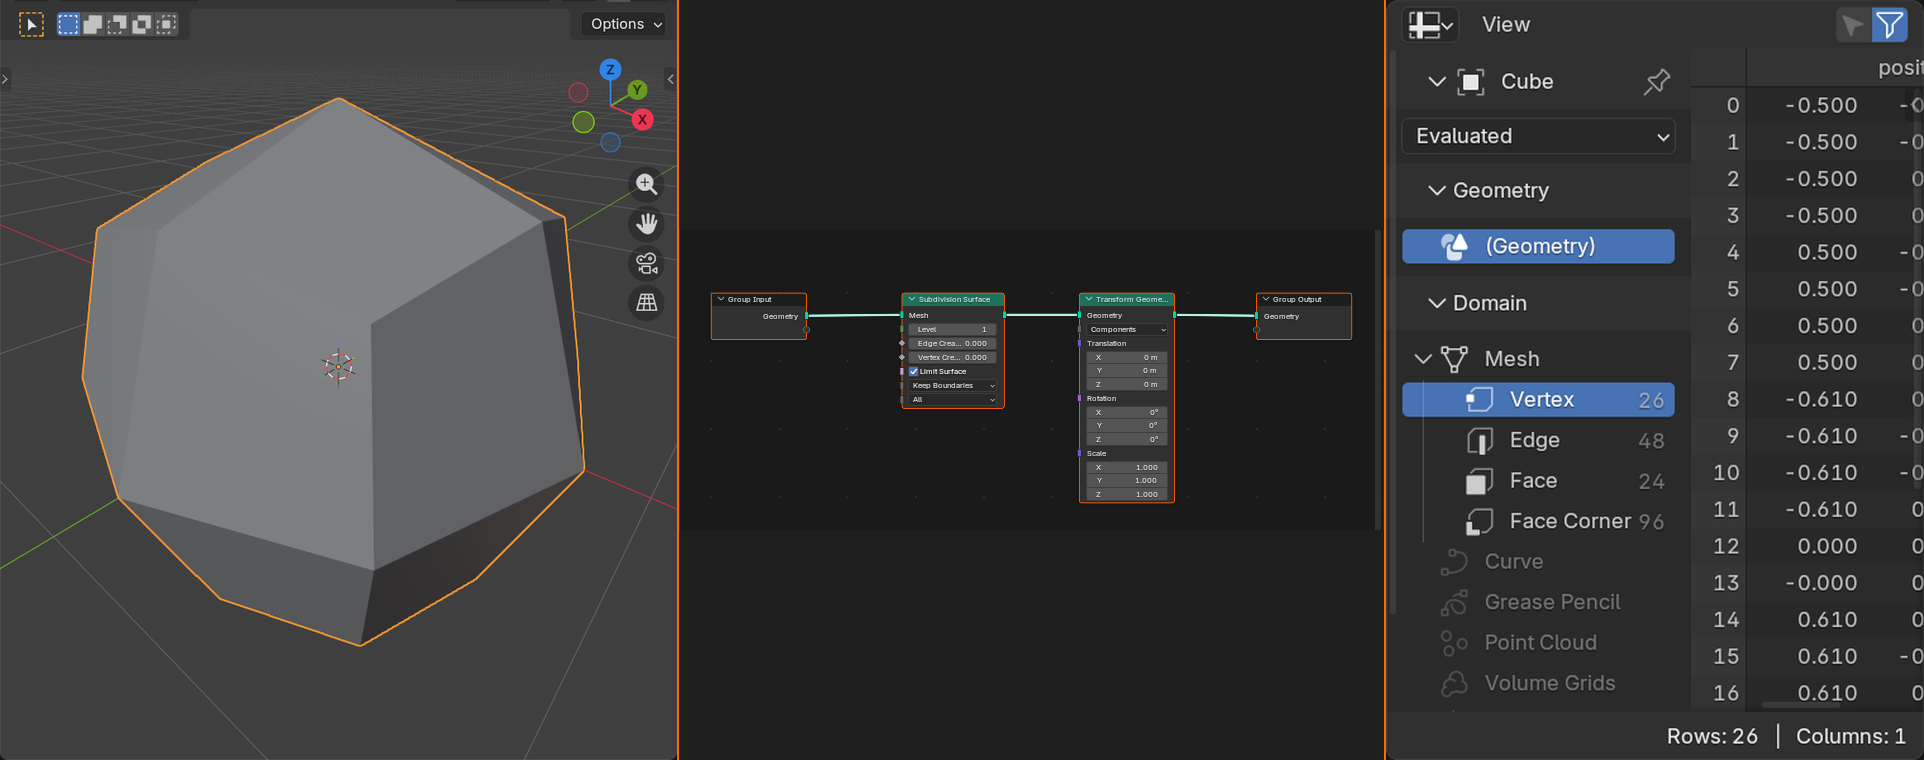Open the Keep Boundaries dropdown
The height and width of the screenshot is (760, 1924).
pyautogui.click(x=952, y=385)
